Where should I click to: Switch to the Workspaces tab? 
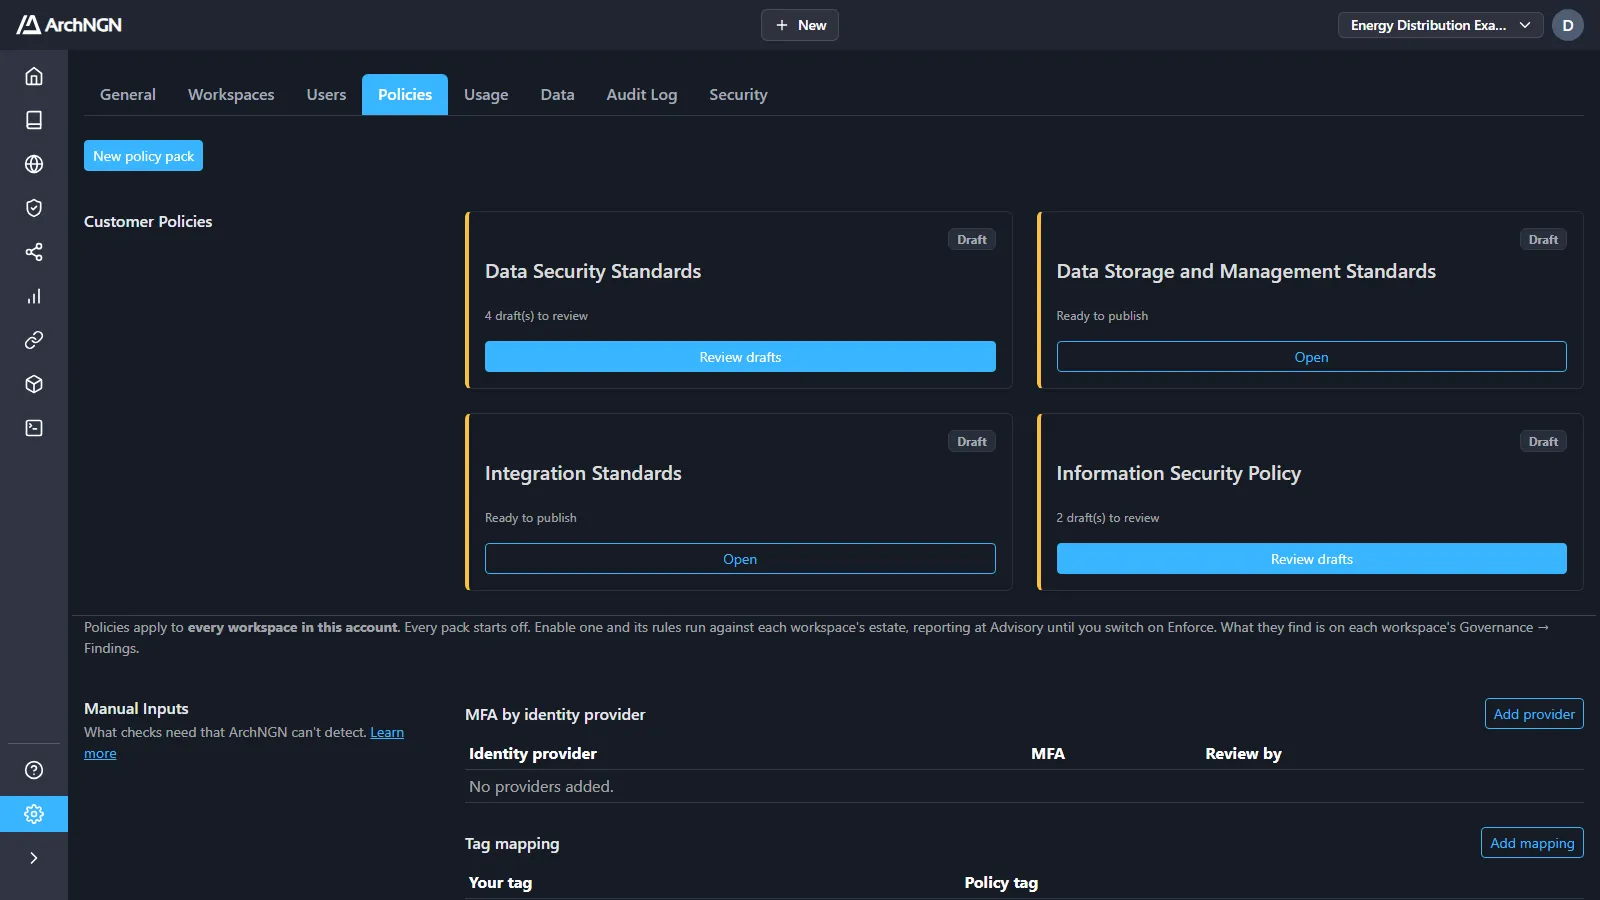tap(231, 95)
